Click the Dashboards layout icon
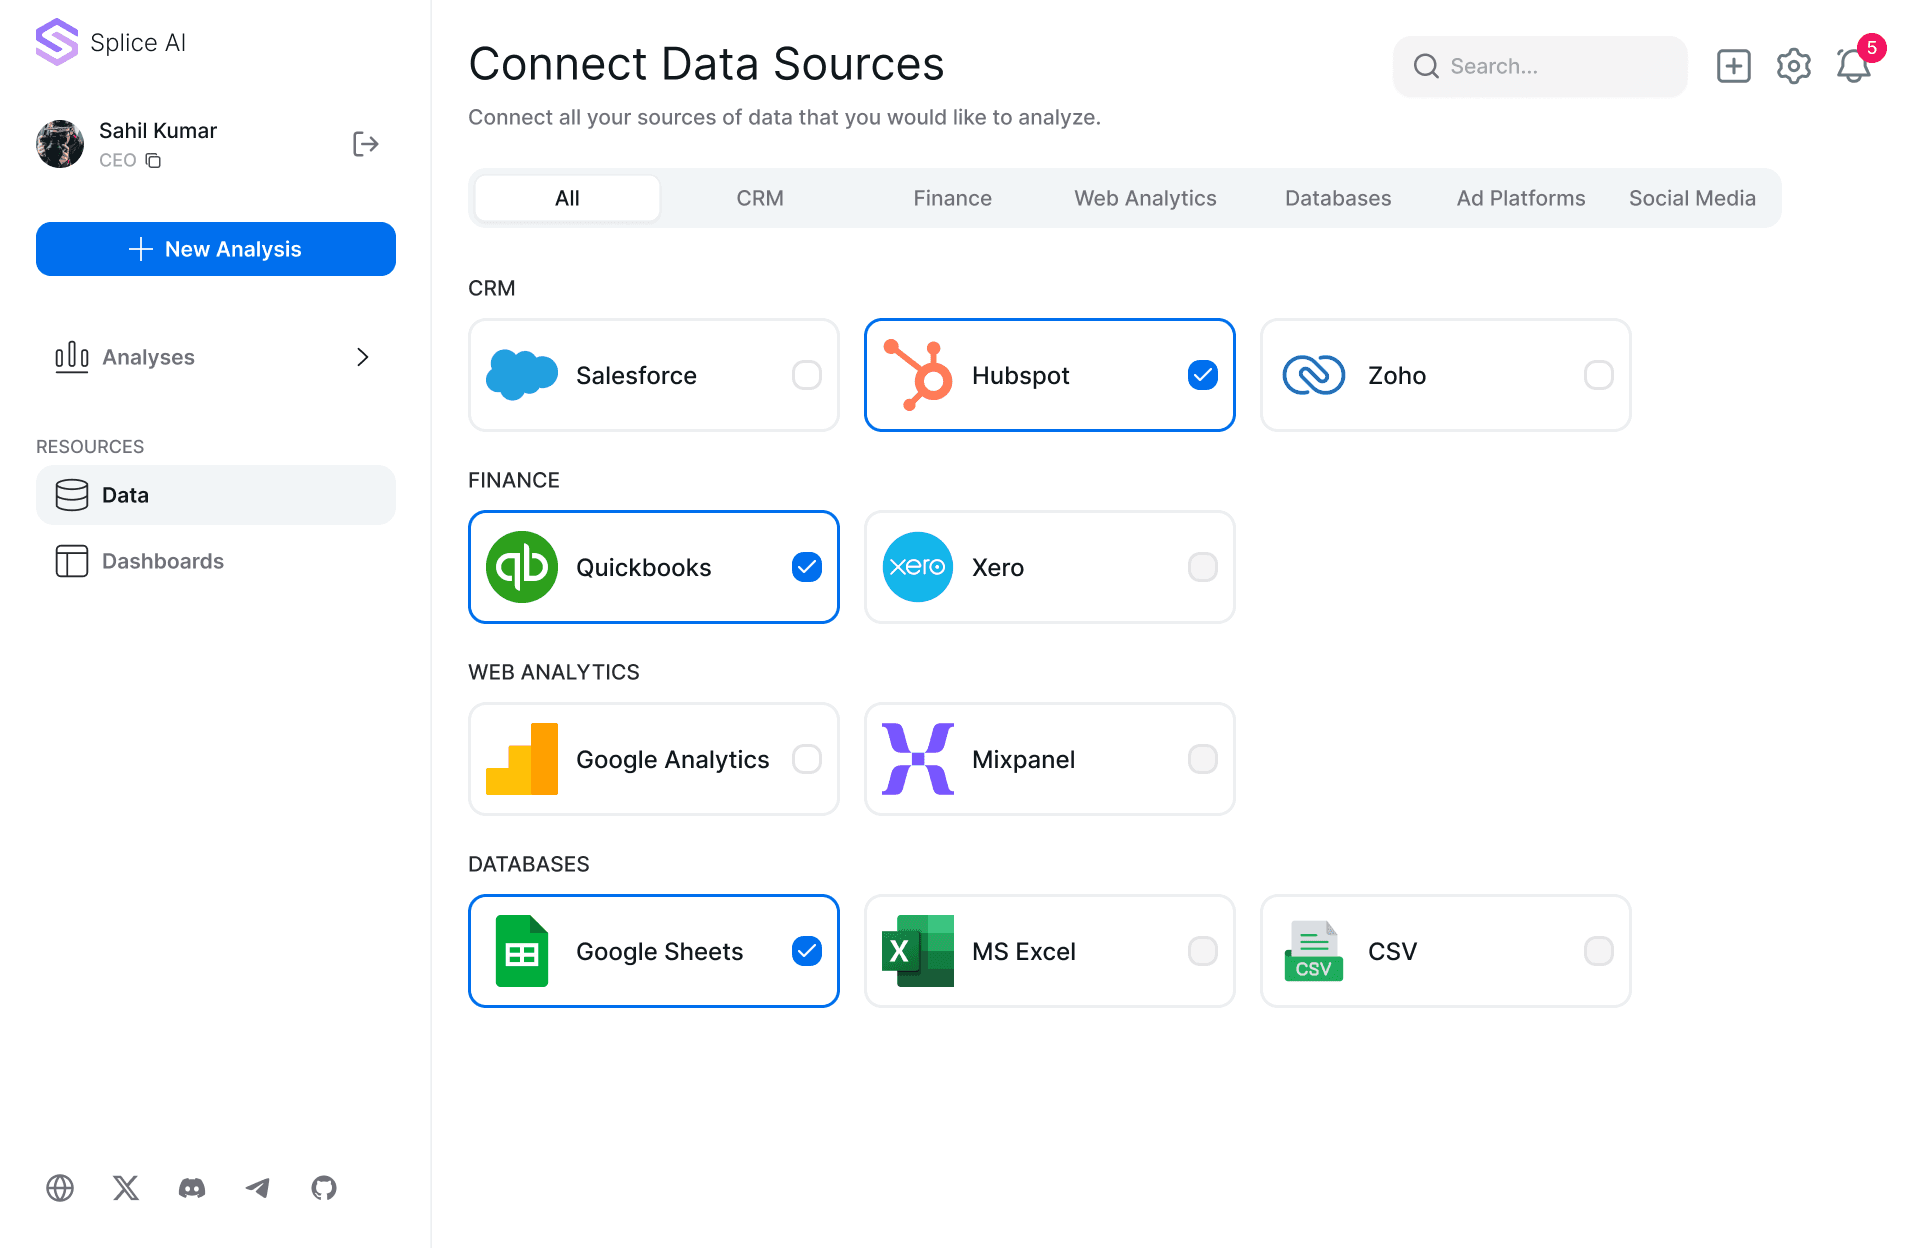The image size is (1920, 1248). click(72, 561)
